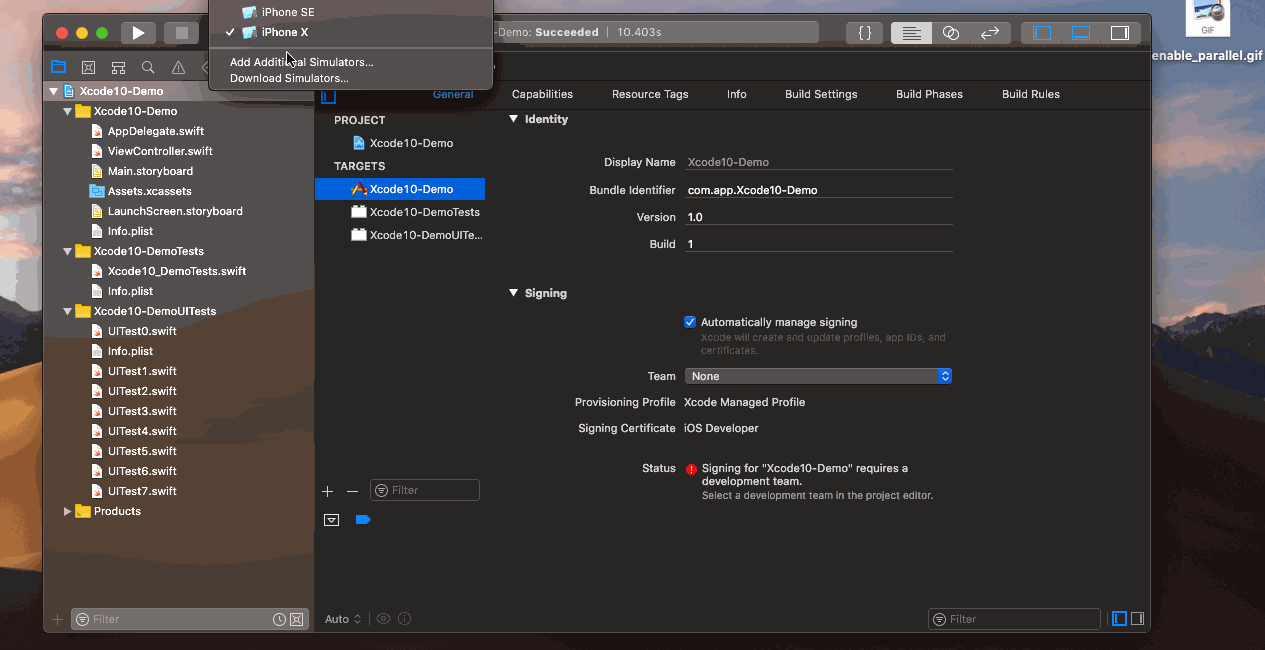
Task: Collapse the Identity section
Action: 514,119
